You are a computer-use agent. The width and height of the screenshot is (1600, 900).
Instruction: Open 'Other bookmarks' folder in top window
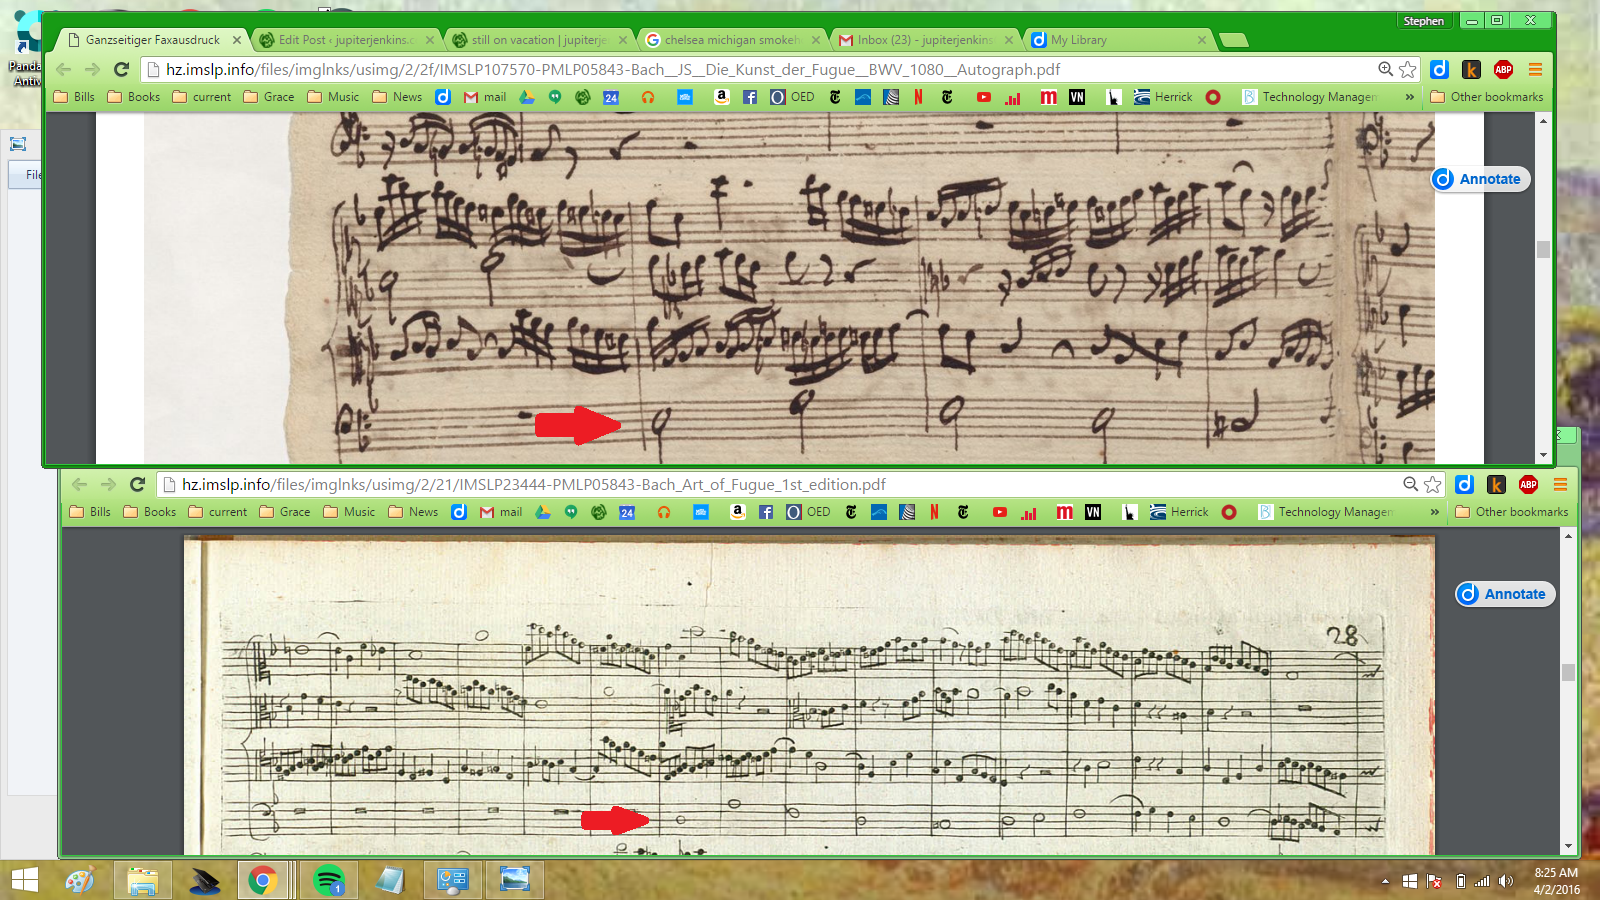pyautogui.click(x=1487, y=97)
